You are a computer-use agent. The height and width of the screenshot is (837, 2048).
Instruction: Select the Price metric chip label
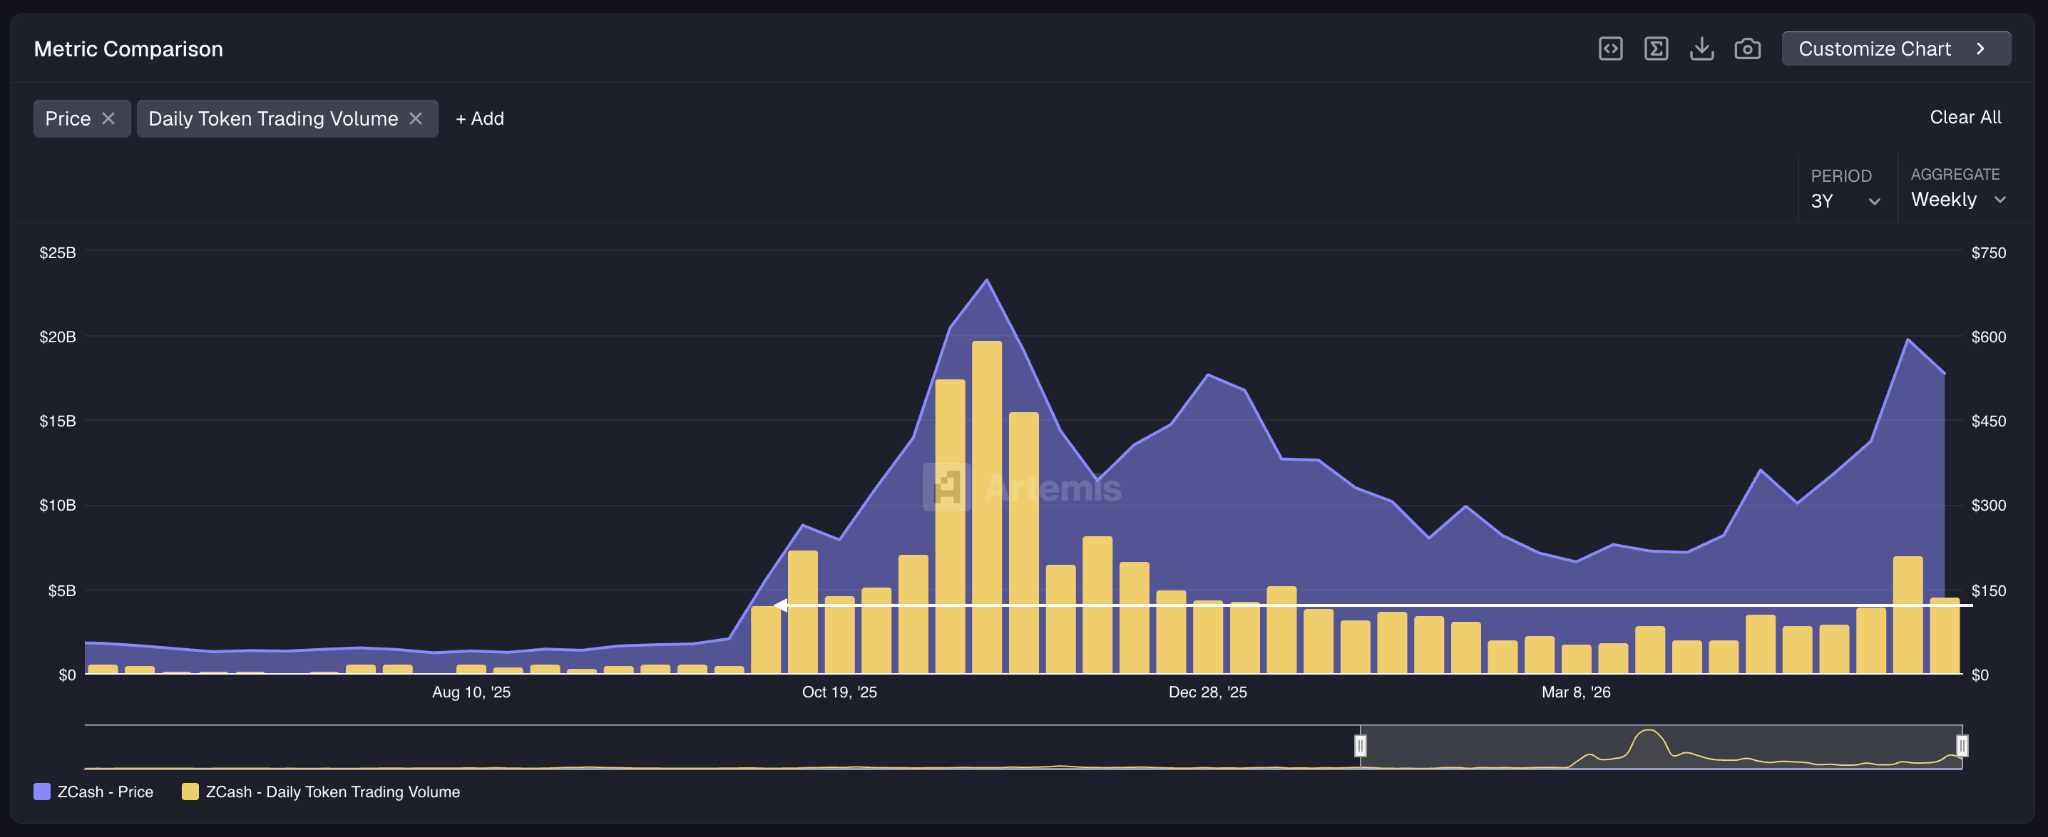[68, 119]
